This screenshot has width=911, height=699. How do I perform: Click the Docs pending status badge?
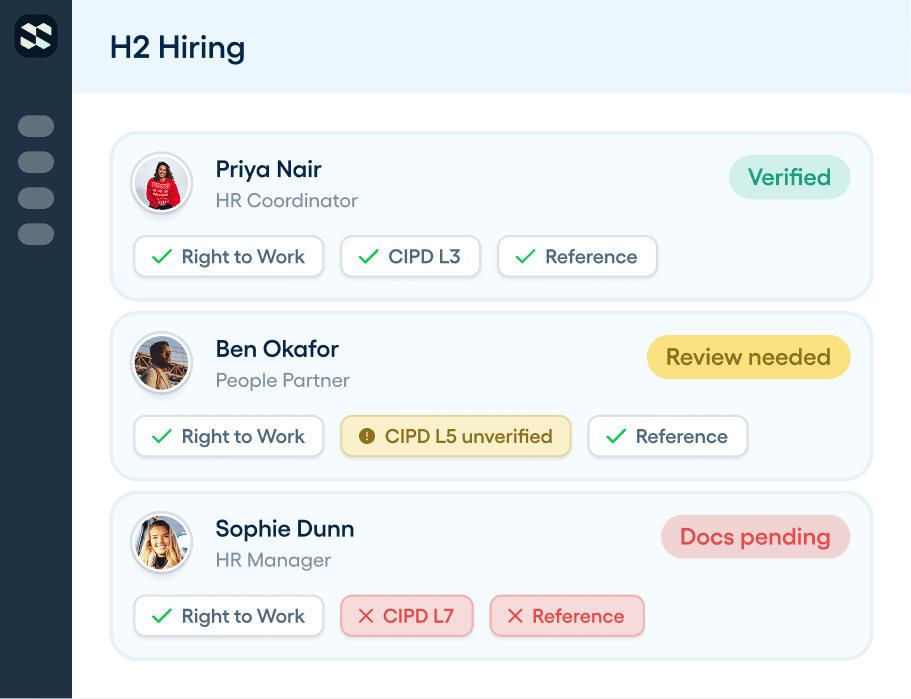pos(755,536)
